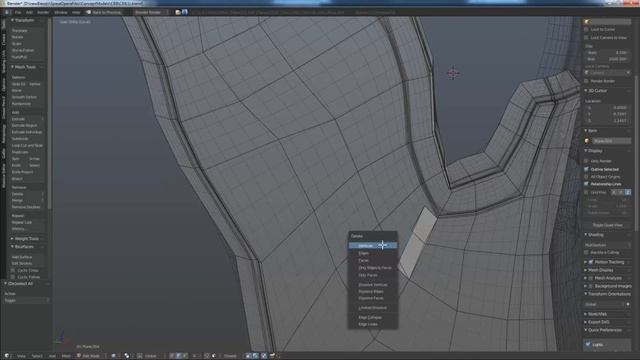Choose Dissolve Vertices in Delete menu
This screenshot has width=640, height=360.
click(373, 284)
